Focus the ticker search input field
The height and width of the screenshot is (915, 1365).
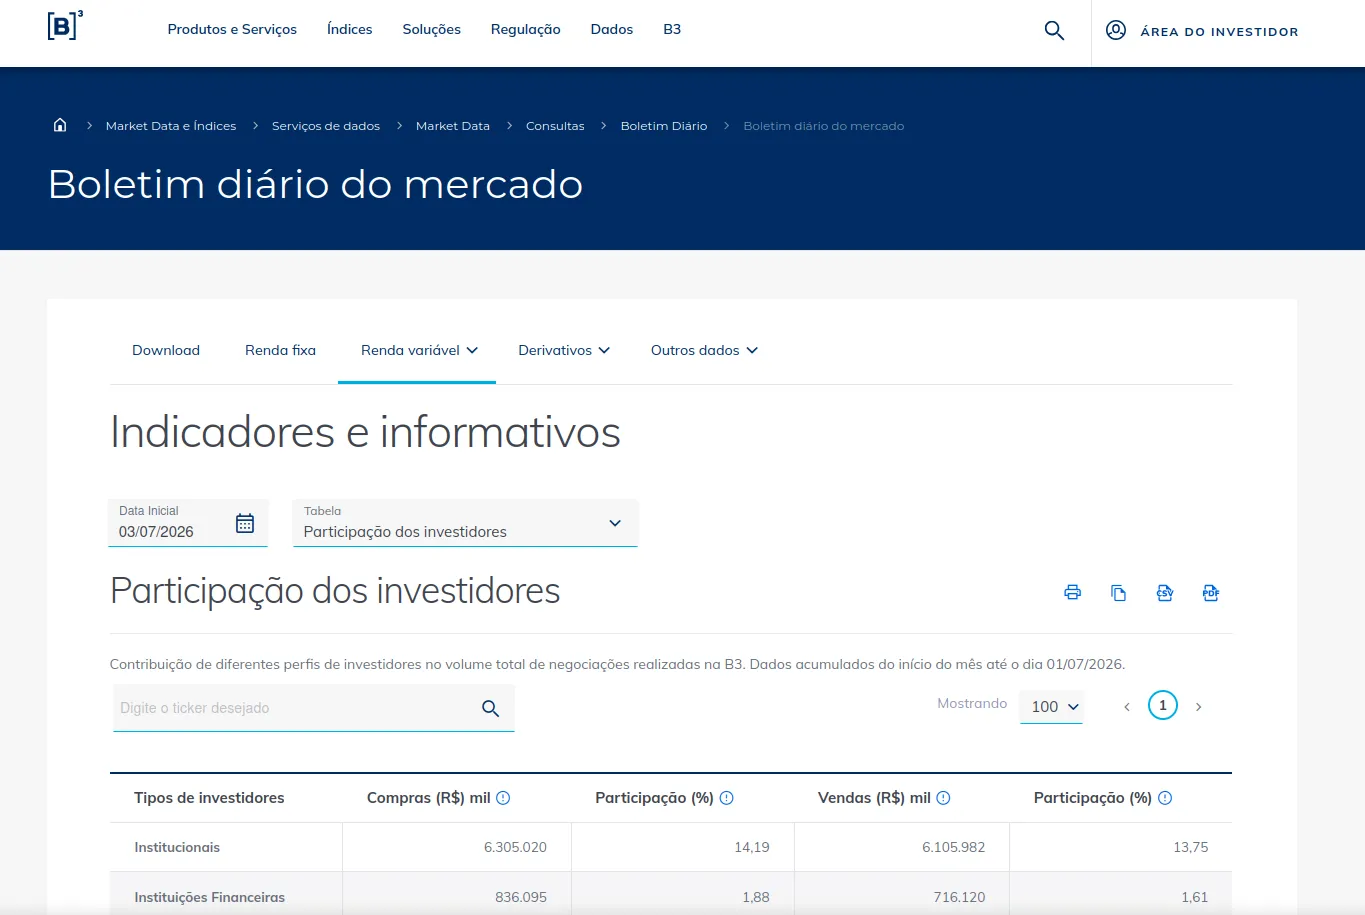click(314, 708)
